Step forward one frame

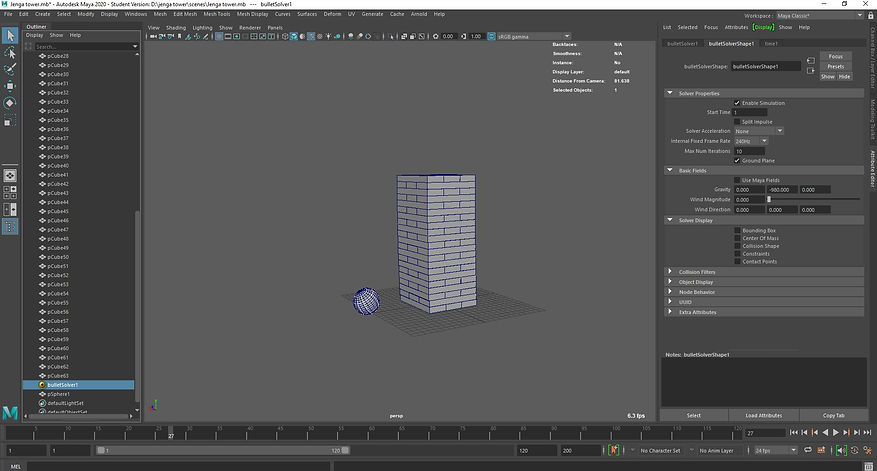[x=856, y=432]
